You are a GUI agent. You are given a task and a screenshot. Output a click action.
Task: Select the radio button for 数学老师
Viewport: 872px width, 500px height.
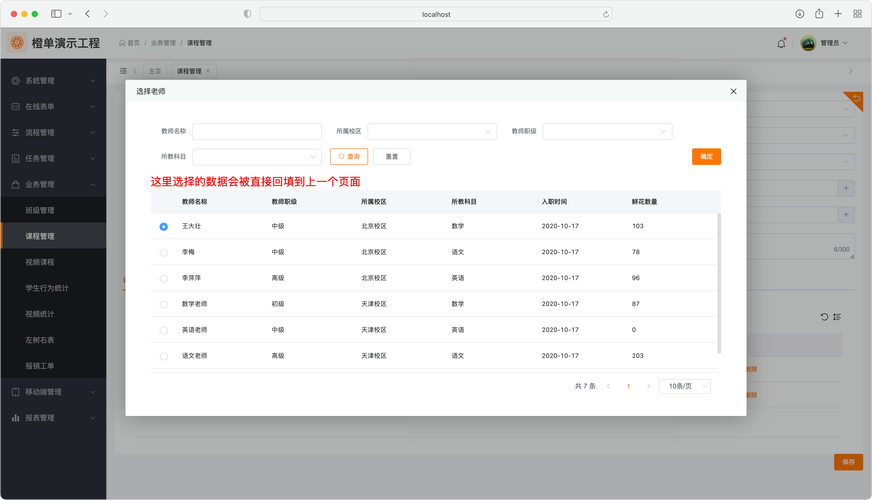(164, 304)
